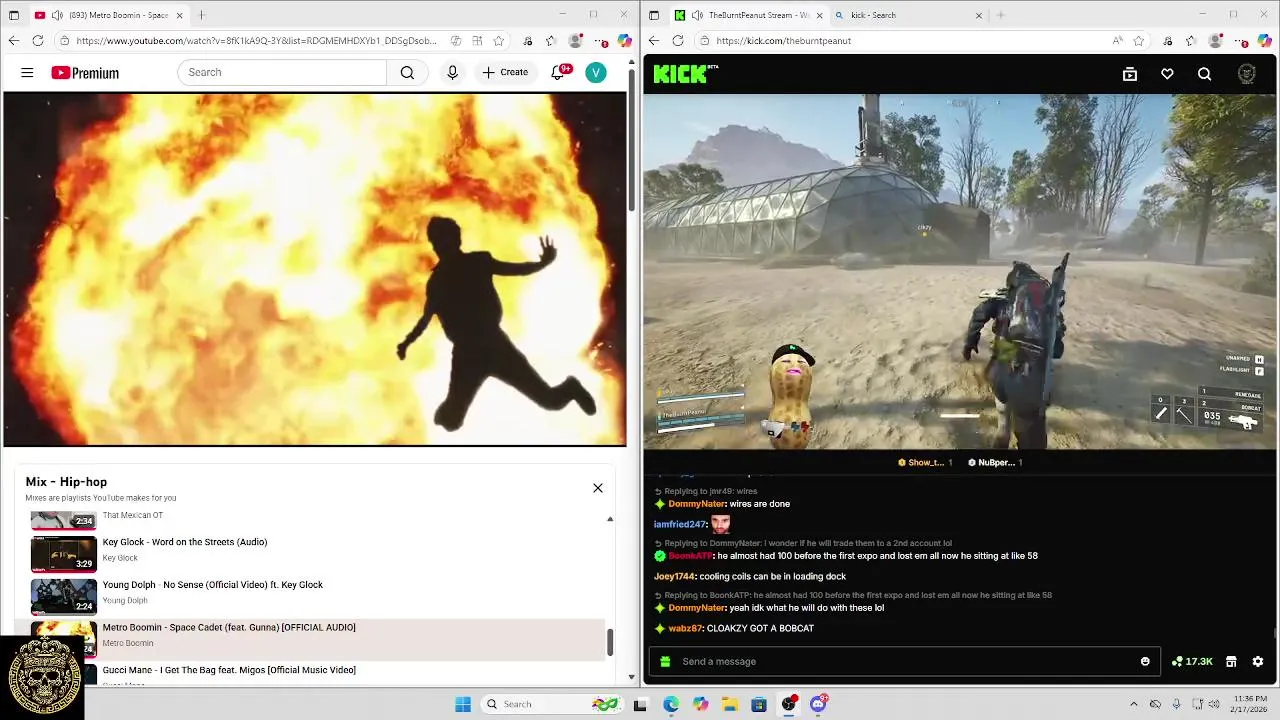Open tab actions menu in YouTube window
Viewport: 1280px width, 720px height.
tap(13, 15)
